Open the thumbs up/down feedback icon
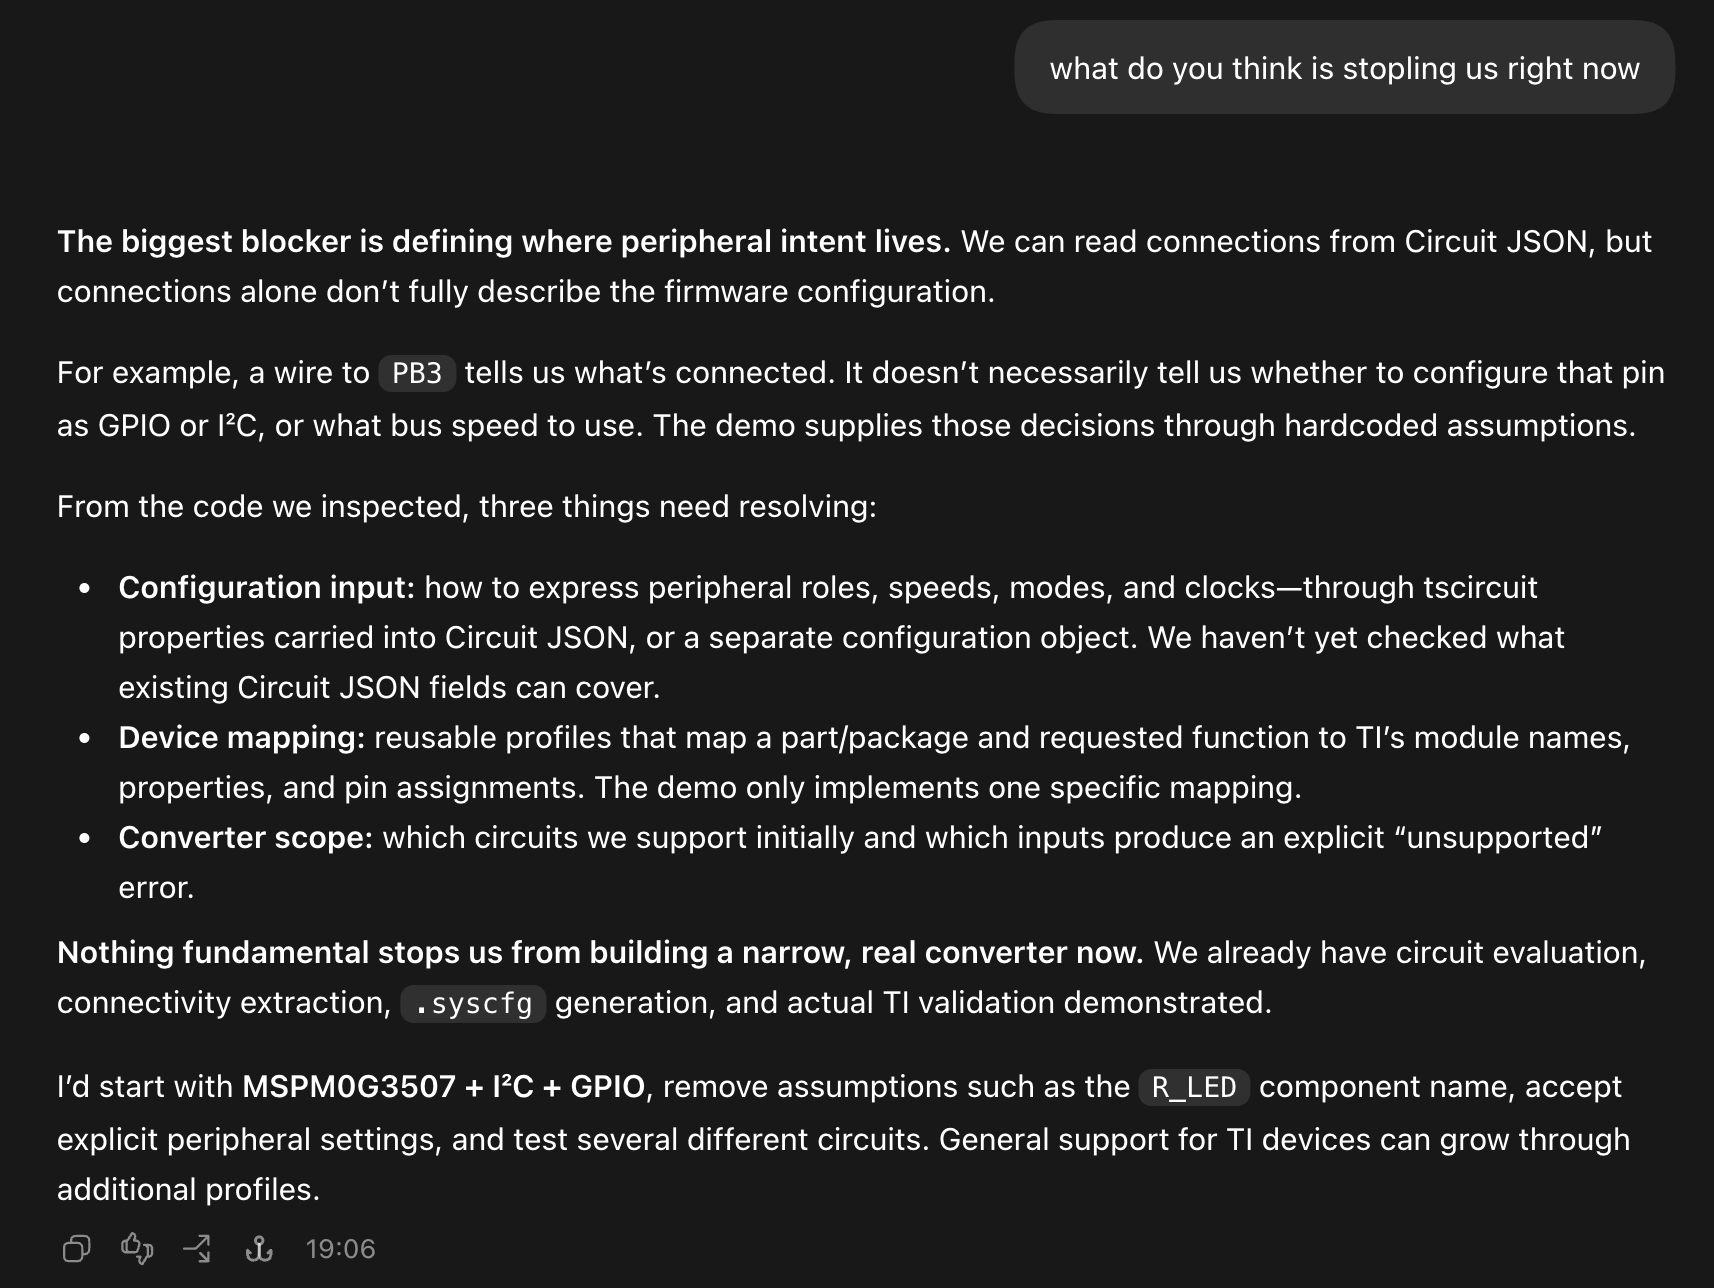 point(137,1248)
